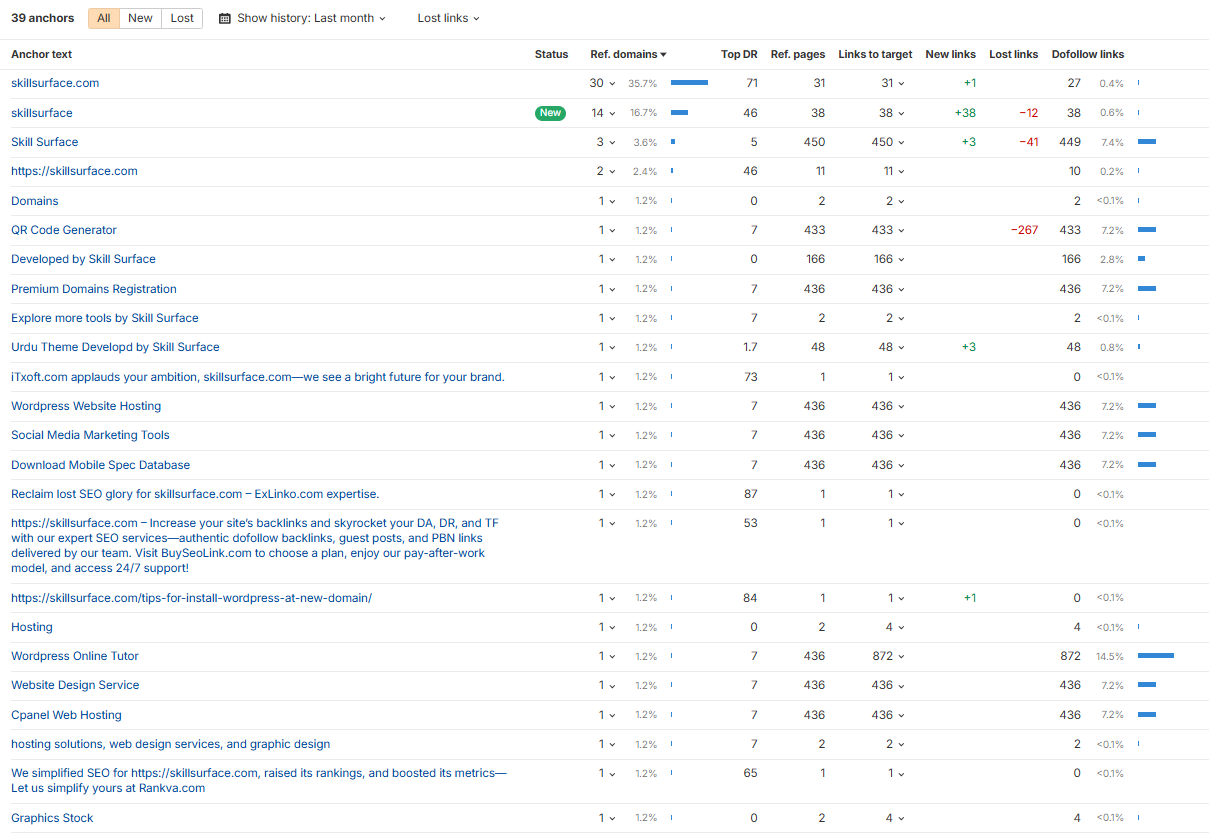Click Top DR value 87 in Reclaim lost SEO row
Image resolution: width=1209 pixels, height=839 pixels.
[750, 494]
